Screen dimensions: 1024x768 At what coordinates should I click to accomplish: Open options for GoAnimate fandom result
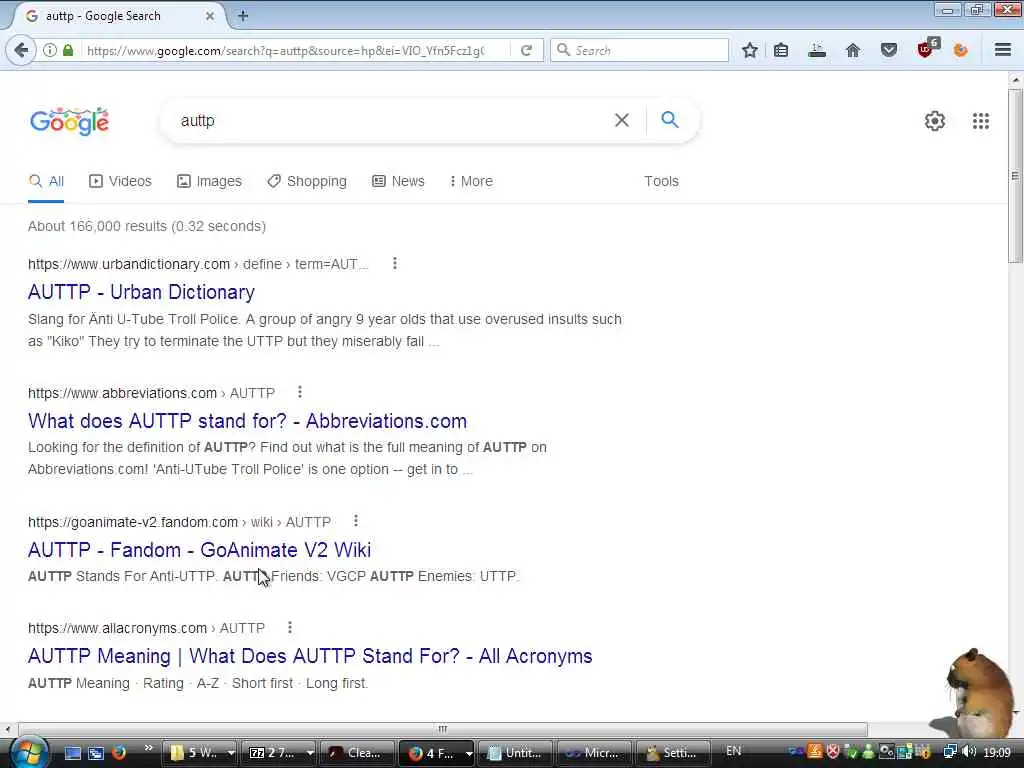[356, 520]
